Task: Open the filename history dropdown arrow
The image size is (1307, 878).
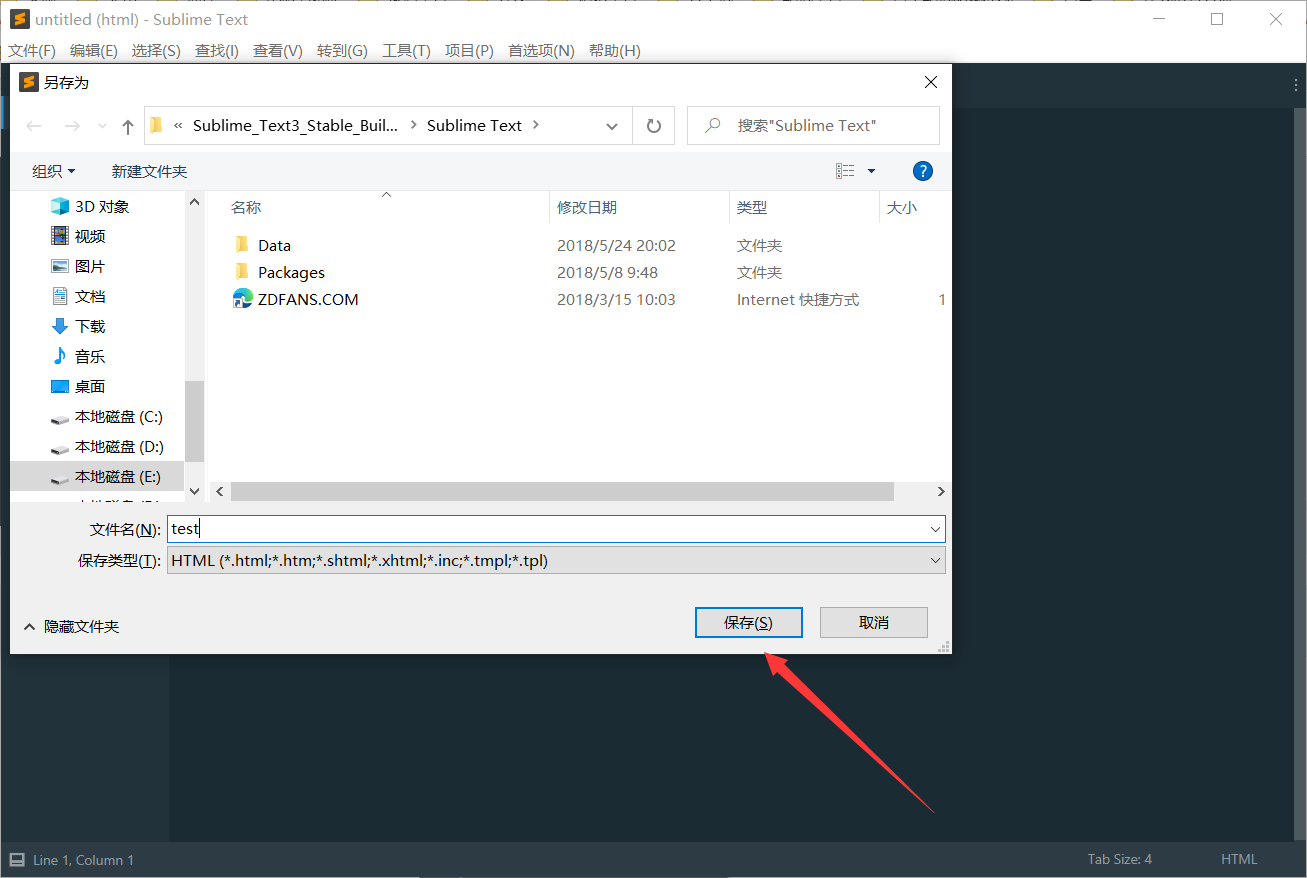Action: (x=934, y=528)
